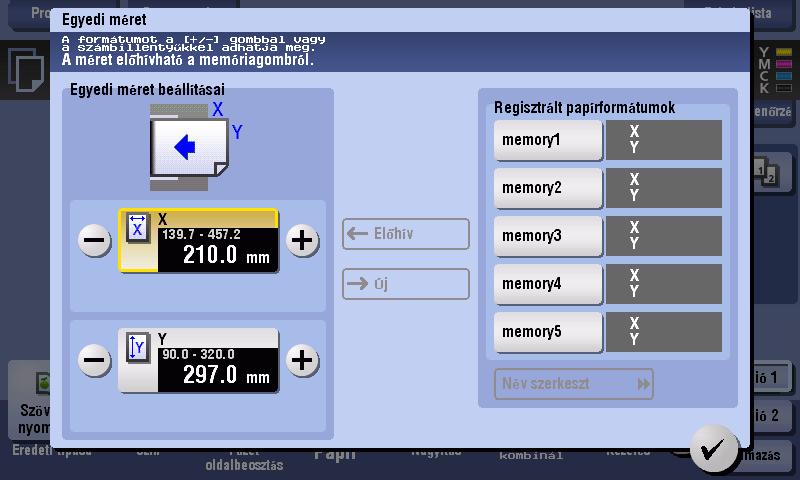The image size is (800, 480).
Task: Click the Előhív recall button
Action: [406, 234]
